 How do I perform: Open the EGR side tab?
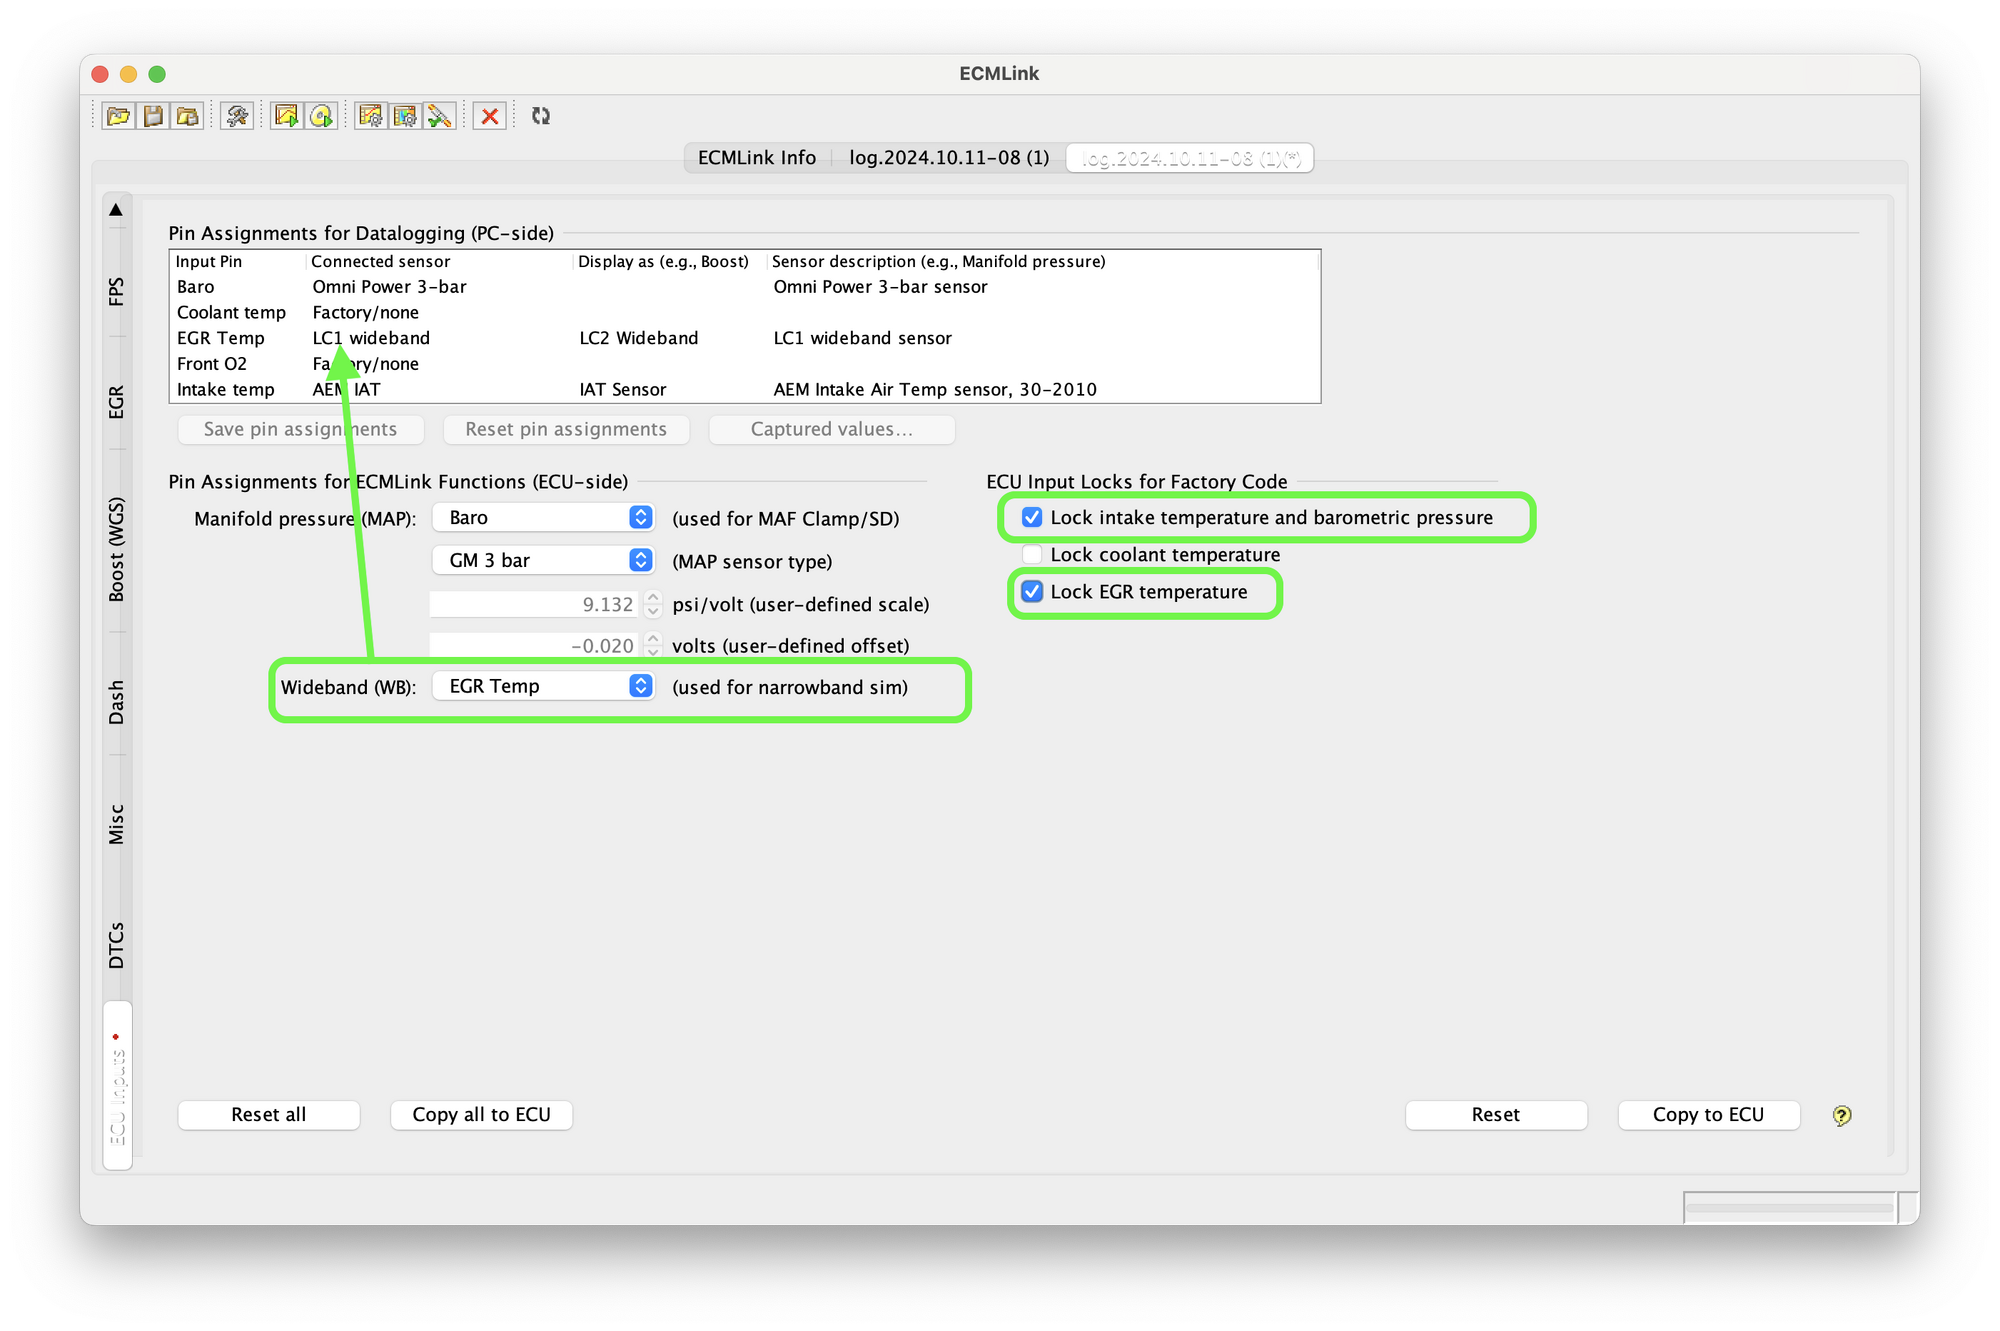point(117,402)
